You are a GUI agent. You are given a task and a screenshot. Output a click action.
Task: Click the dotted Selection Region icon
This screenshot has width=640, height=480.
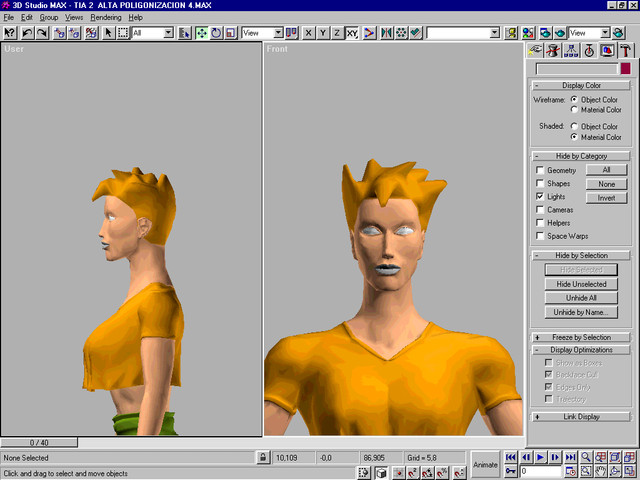click(123, 33)
